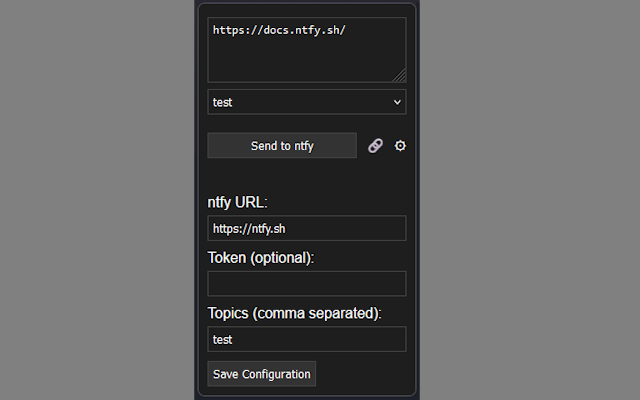Image resolution: width=640 pixels, height=400 pixels.
Task: Click the link icon beside Send button
Action: point(375,146)
